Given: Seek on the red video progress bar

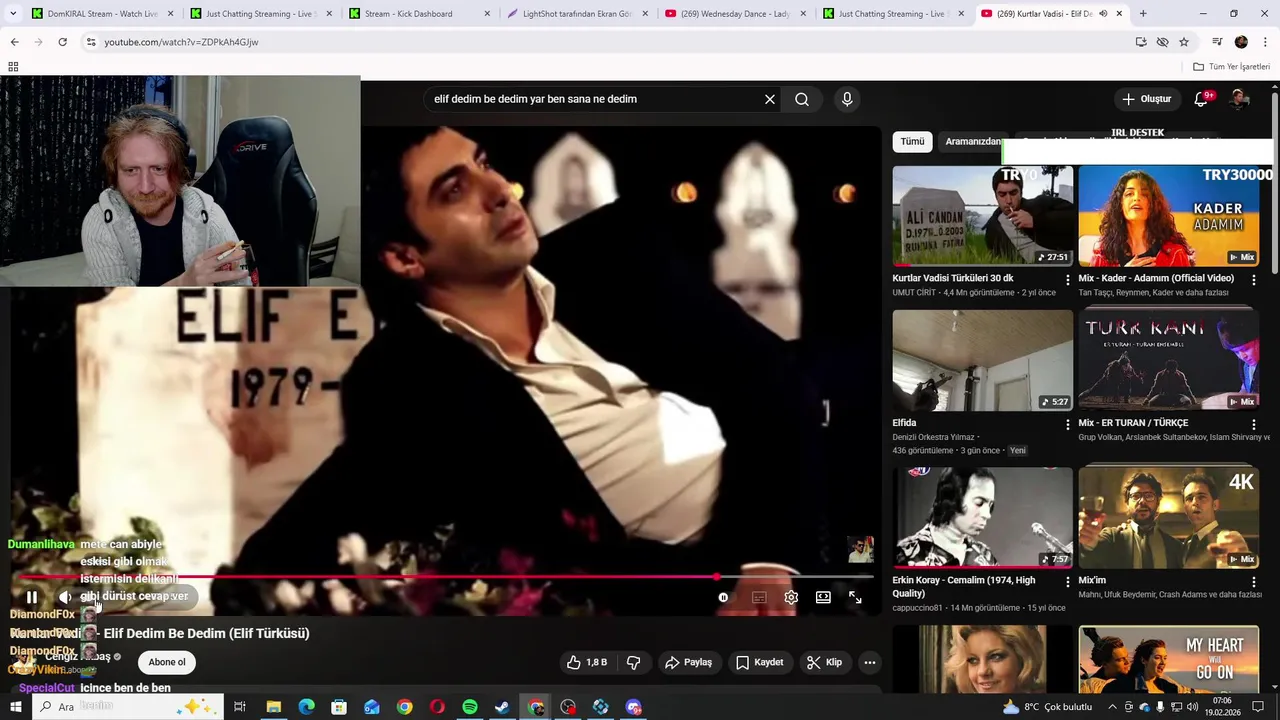Looking at the screenshot, I should click(x=446, y=577).
